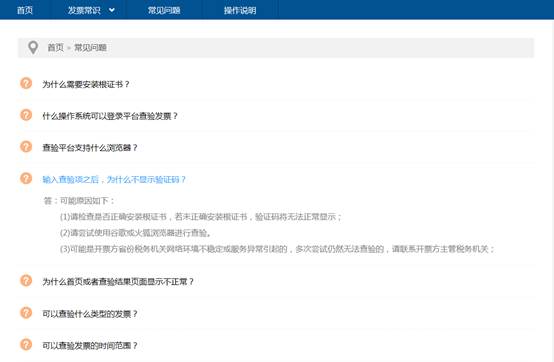The width and height of the screenshot is (554, 362).
Task: Click question icon beside 查验平台支持什么浏览器
Action: tap(26, 147)
